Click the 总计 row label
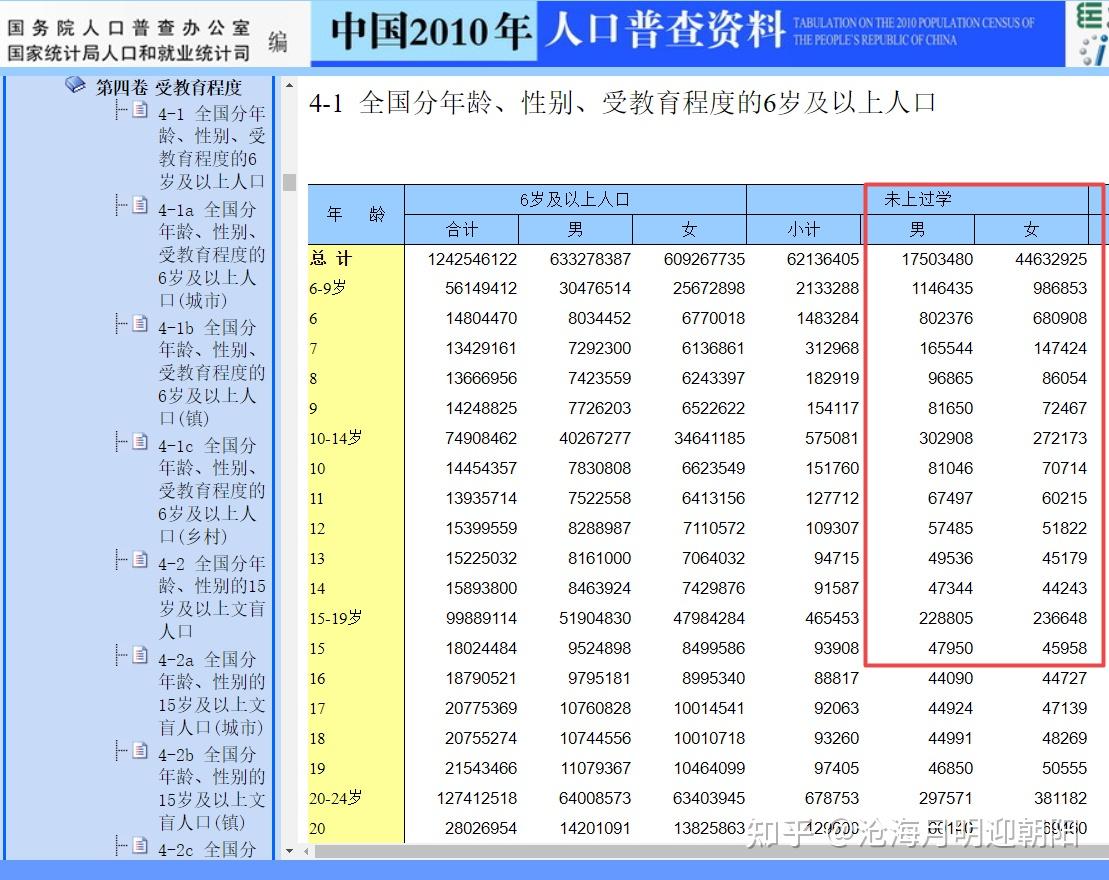 330,258
